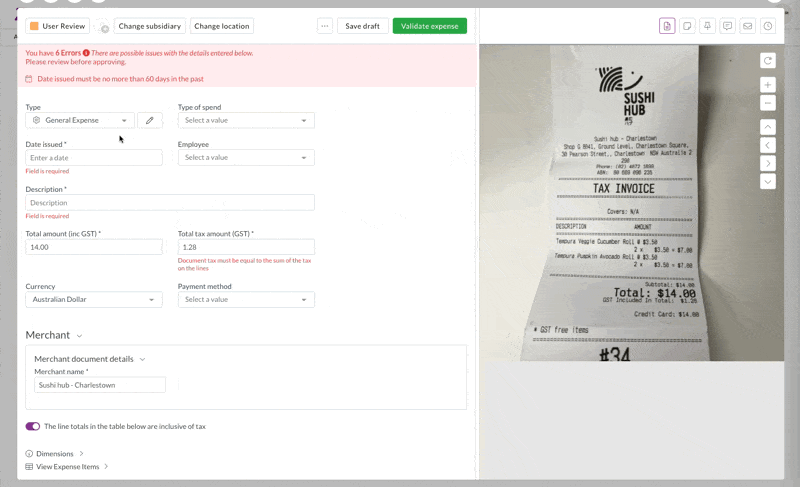Click the pencil edit icon beside Type
The width and height of the screenshot is (800, 487).
149,120
